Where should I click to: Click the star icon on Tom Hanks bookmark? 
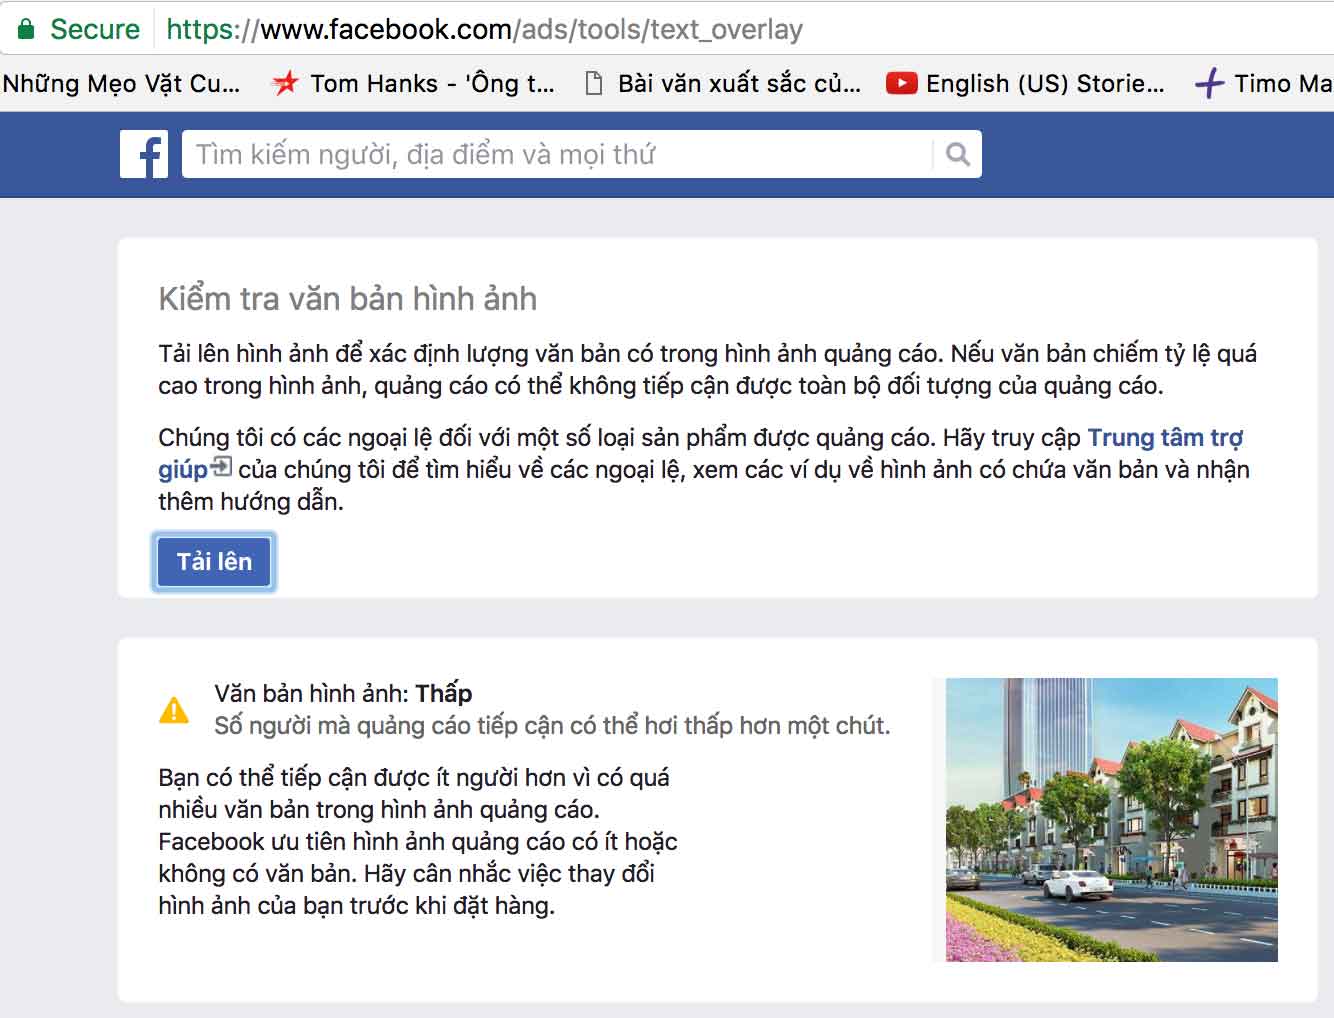[x=285, y=83]
